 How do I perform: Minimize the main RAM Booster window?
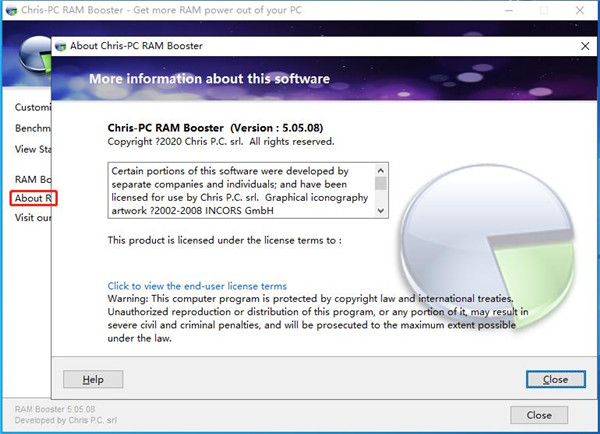tap(509, 10)
